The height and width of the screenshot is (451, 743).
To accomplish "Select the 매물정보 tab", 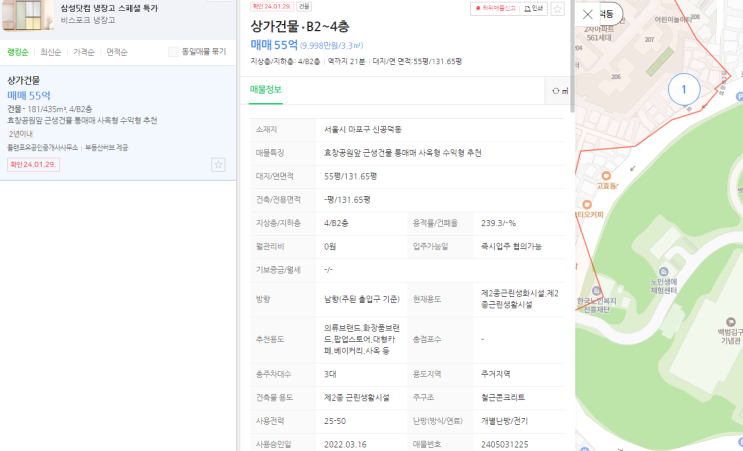I will [266, 90].
